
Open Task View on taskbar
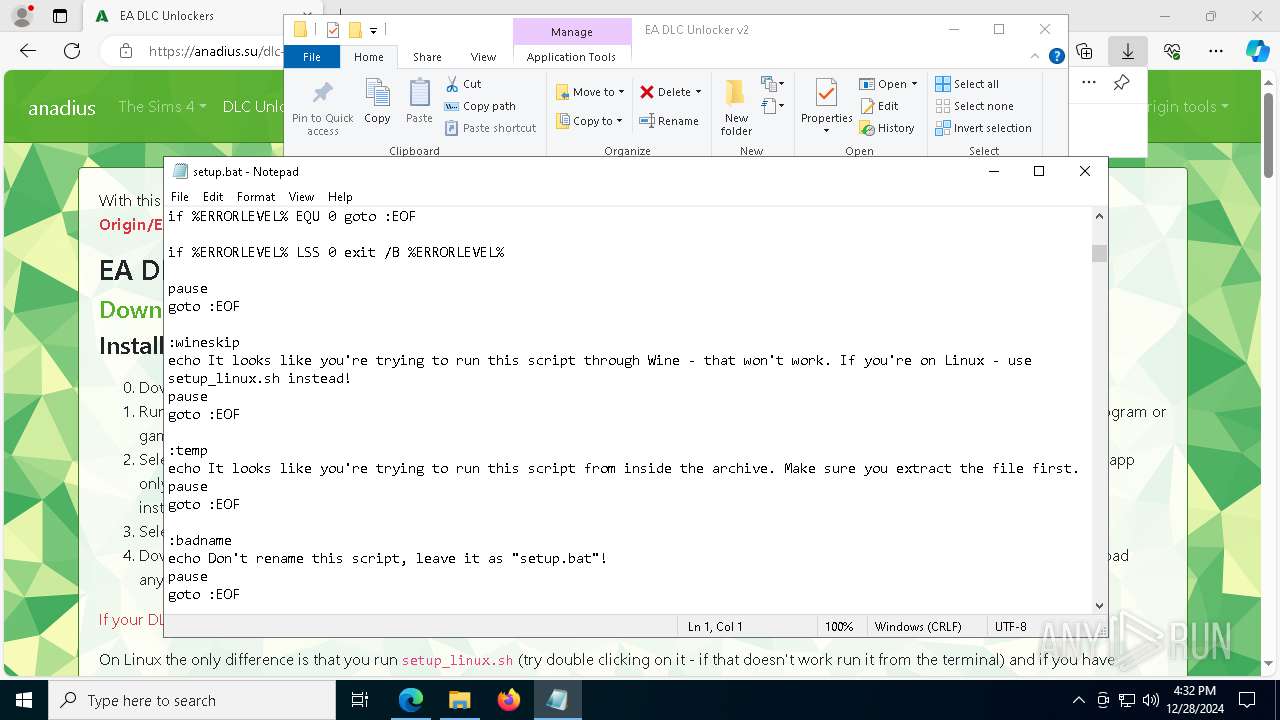361,700
